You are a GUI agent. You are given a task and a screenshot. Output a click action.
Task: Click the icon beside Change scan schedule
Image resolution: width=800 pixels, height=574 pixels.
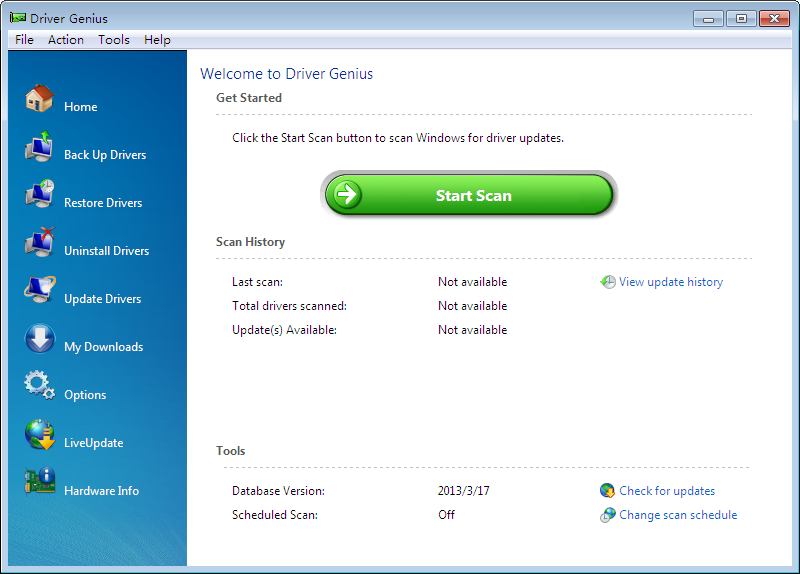[607, 514]
